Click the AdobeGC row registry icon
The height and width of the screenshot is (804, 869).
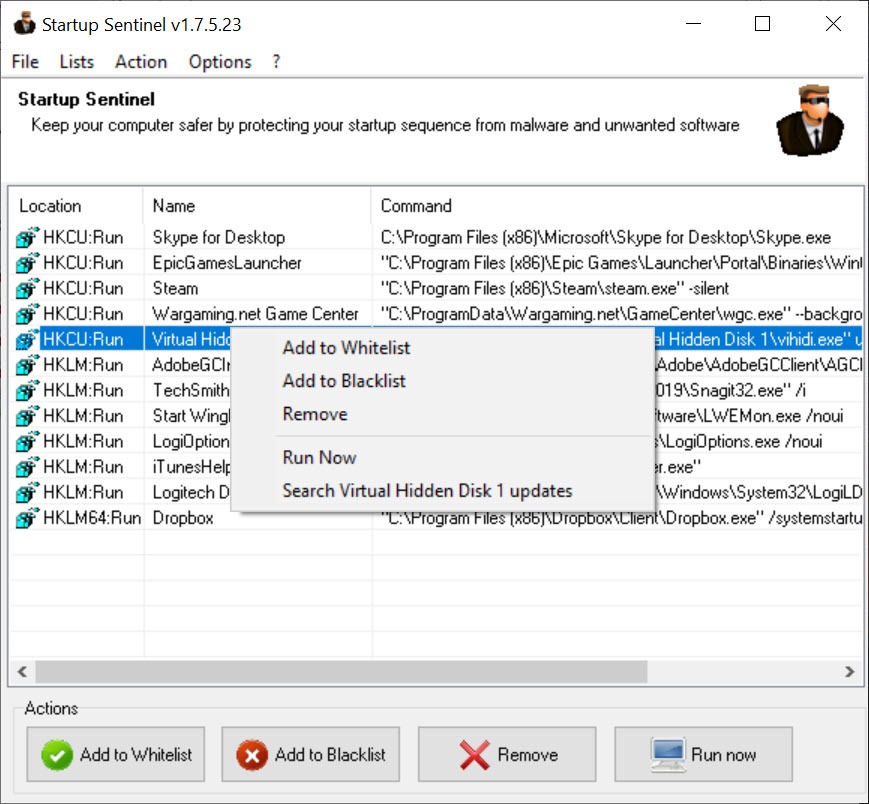coord(27,365)
